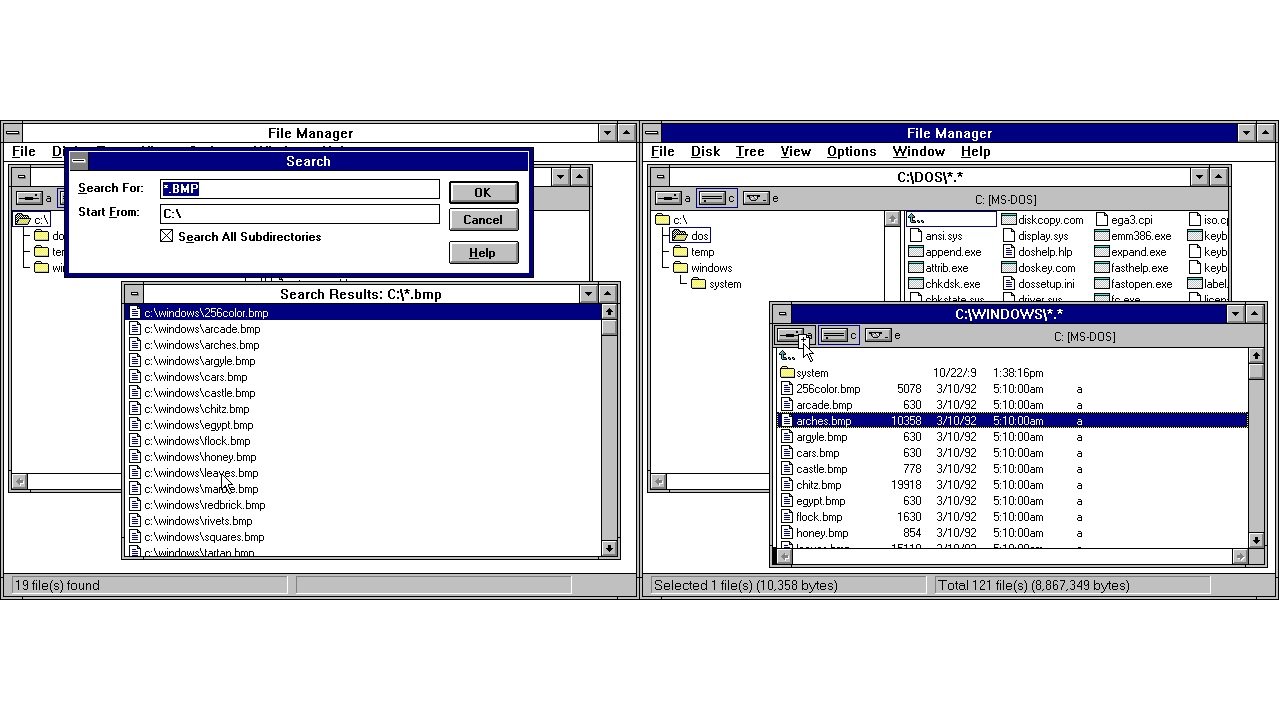Open the File menu in right File Manager

tap(663, 152)
